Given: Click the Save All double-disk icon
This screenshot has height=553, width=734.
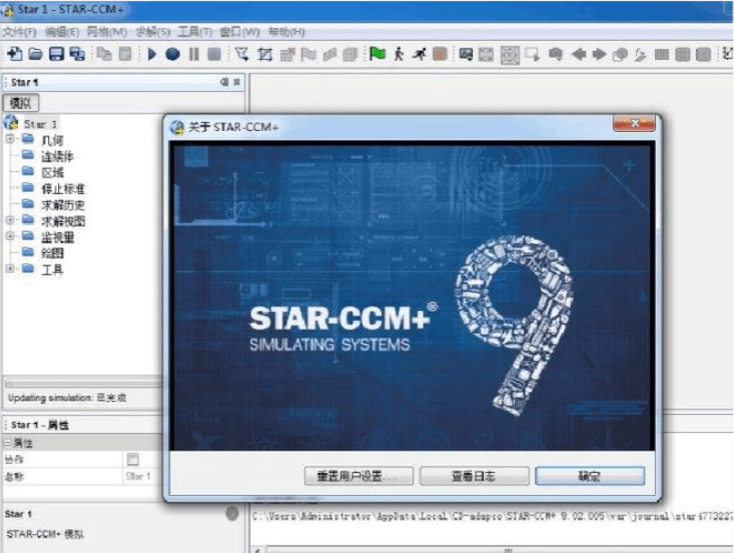Looking at the screenshot, I should [x=77, y=54].
